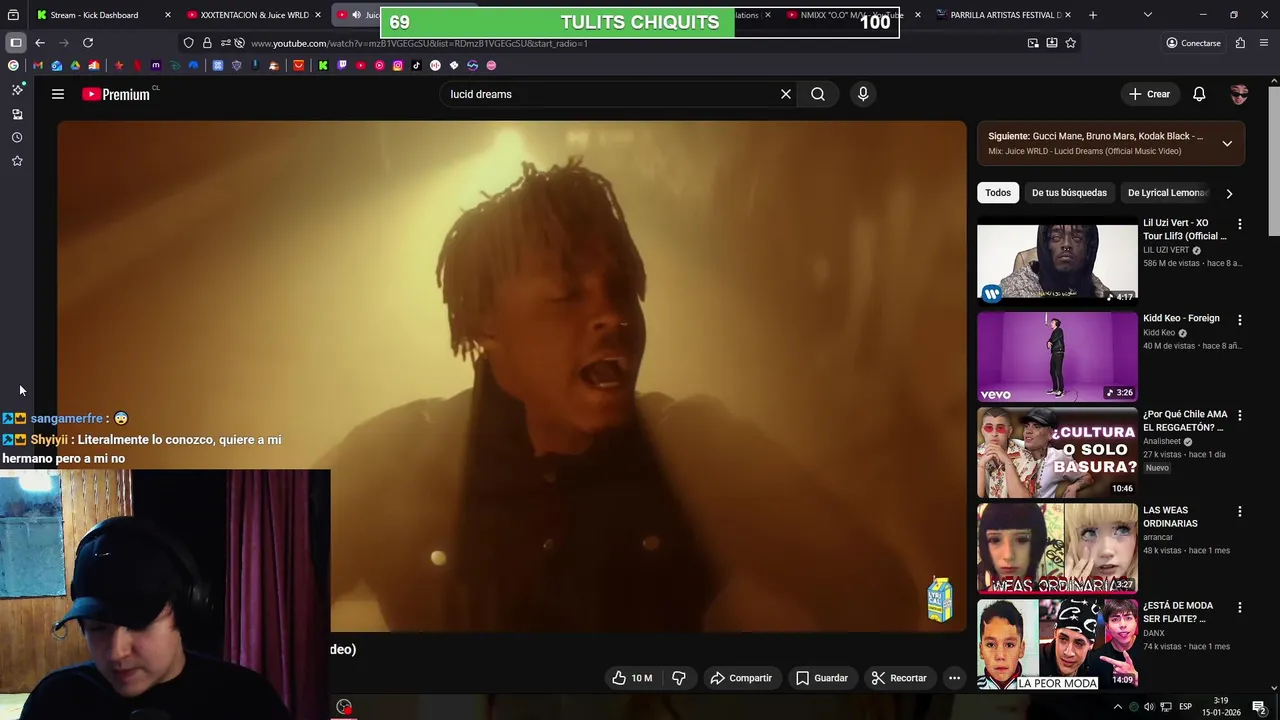1280x720 pixels.
Task: Show hidden system tray icons chevron
Action: (1118, 707)
